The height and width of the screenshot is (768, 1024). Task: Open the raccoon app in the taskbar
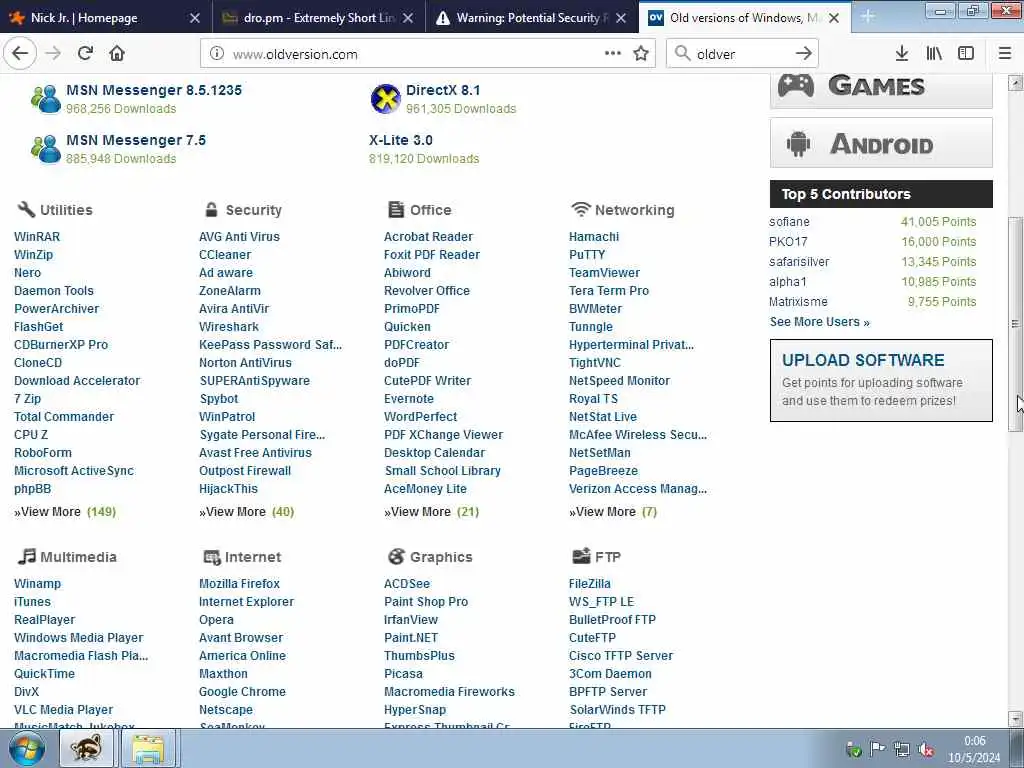[86, 748]
